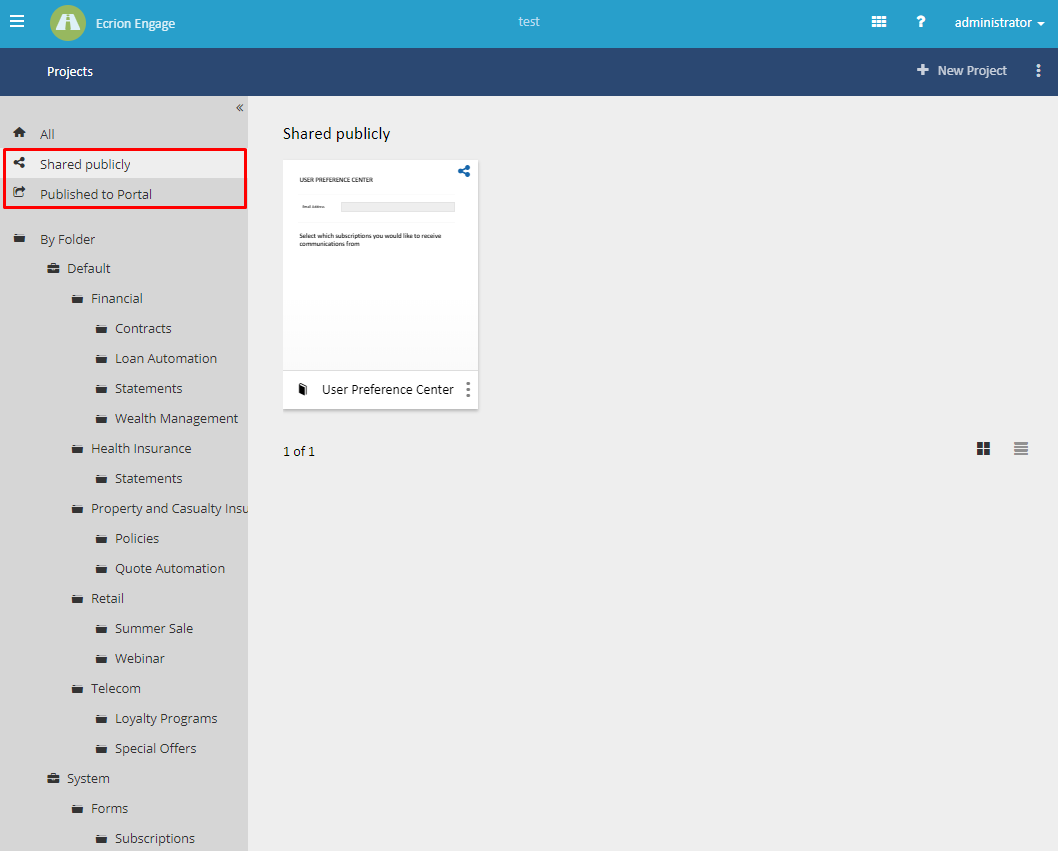Click the User Preference Center thumbnail preview
Screen dimensions: 1058x851
click(x=380, y=270)
